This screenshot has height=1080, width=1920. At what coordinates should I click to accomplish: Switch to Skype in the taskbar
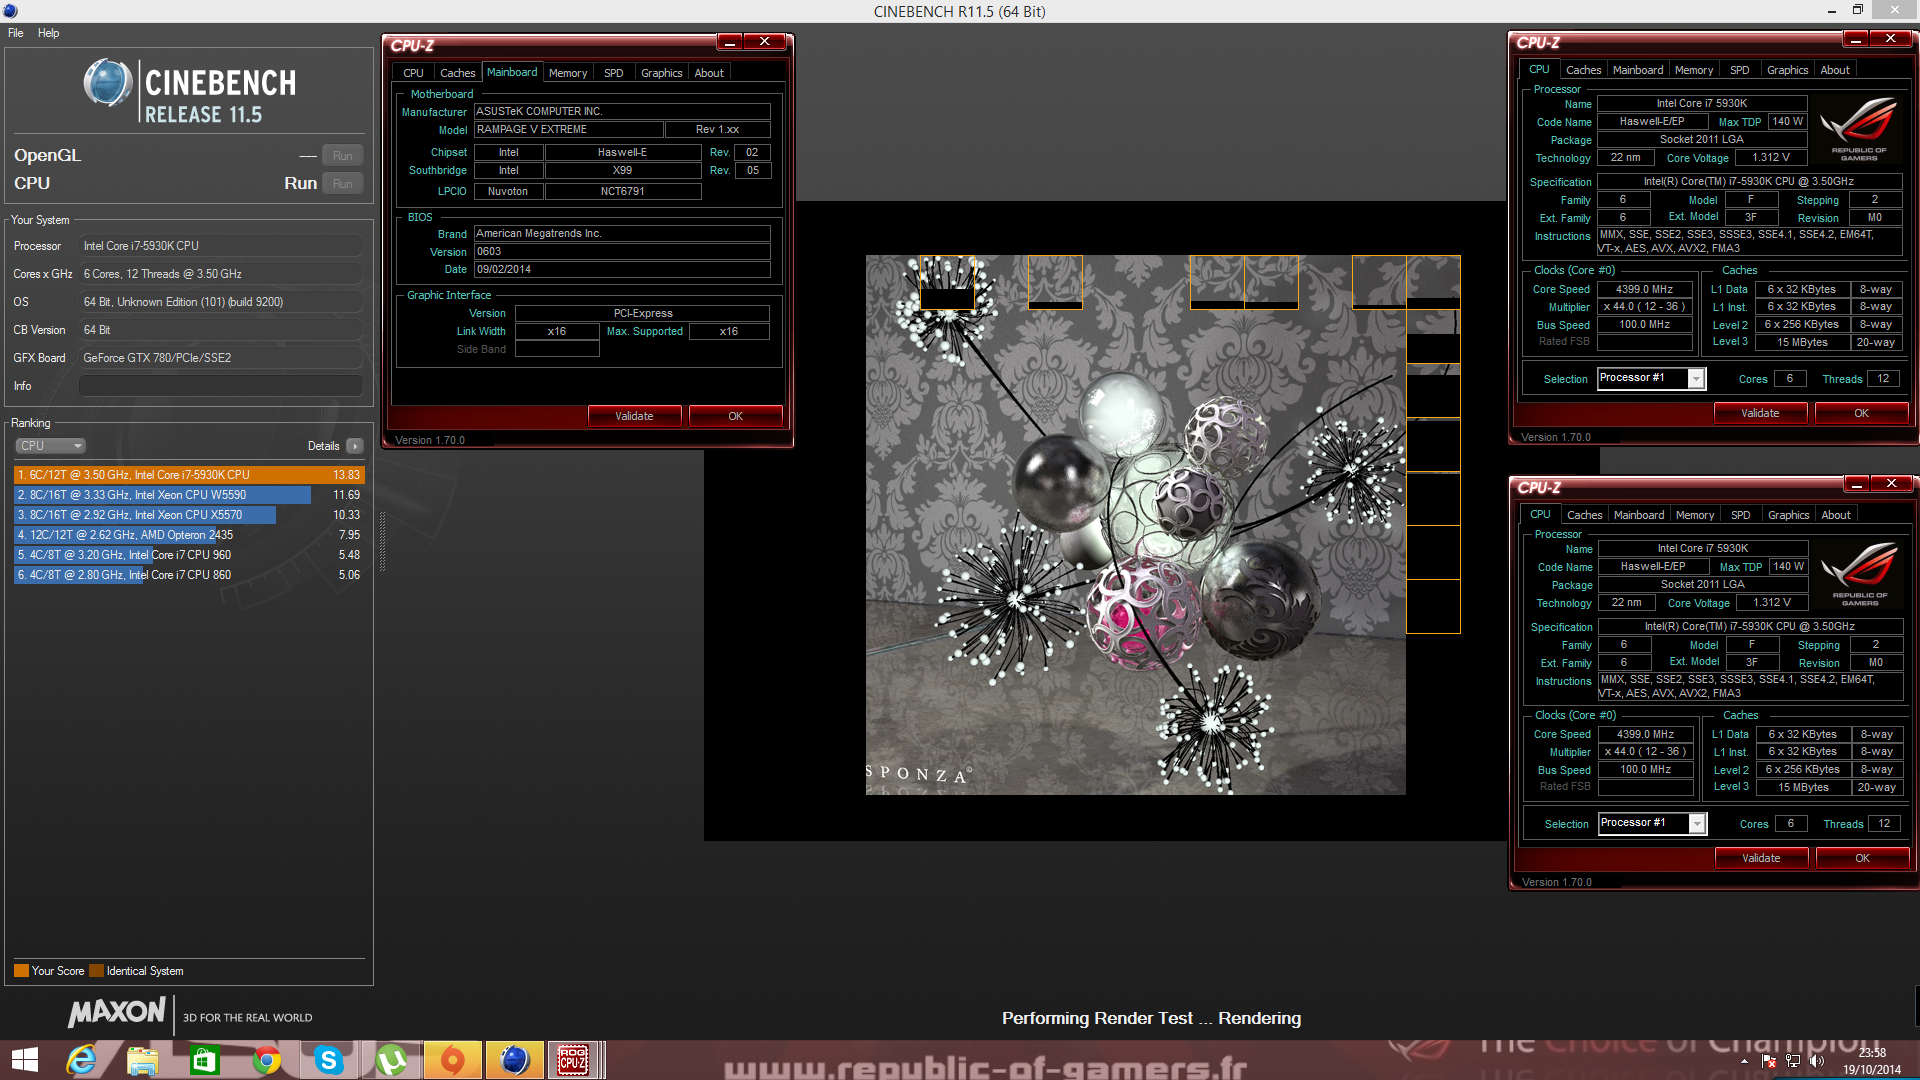tap(328, 1060)
